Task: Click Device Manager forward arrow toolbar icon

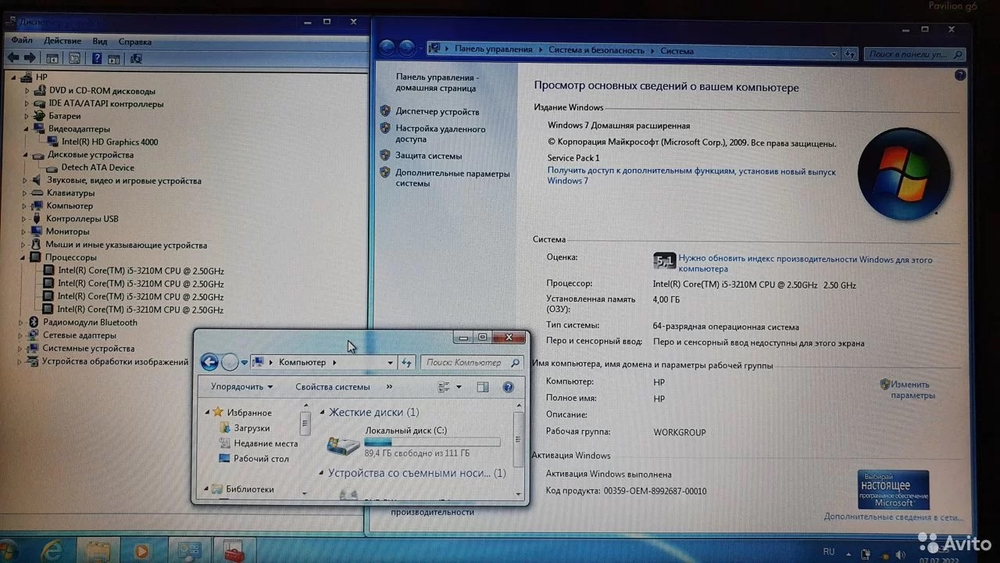Action: coord(29,58)
